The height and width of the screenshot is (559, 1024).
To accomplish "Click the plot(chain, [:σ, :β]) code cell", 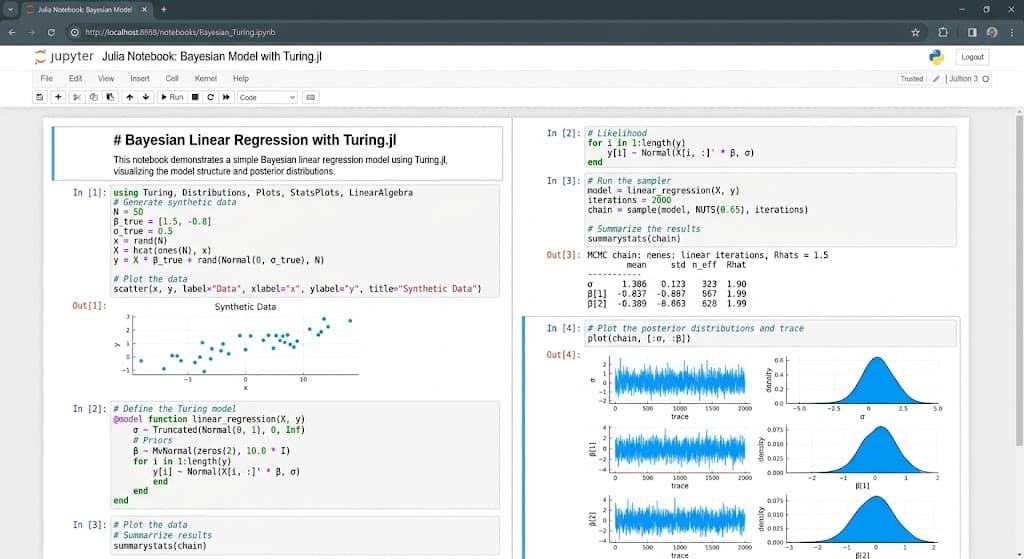I will [770, 334].
